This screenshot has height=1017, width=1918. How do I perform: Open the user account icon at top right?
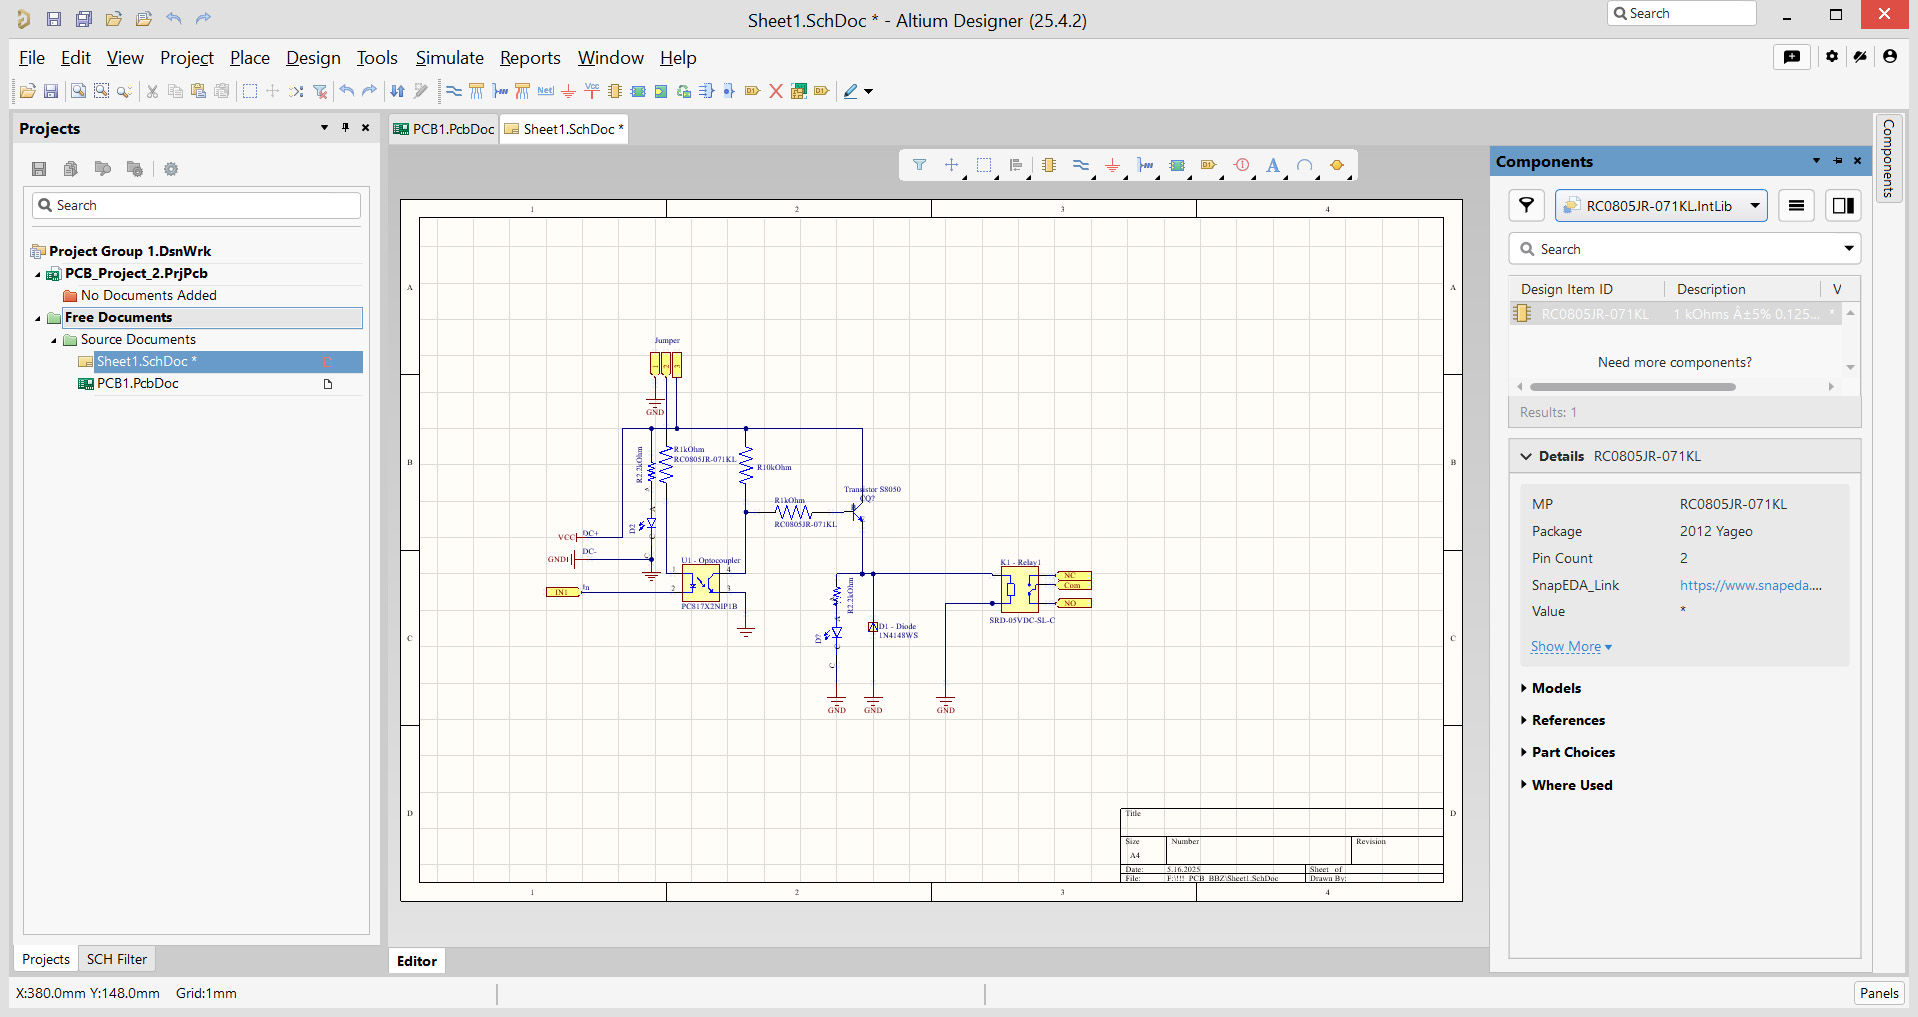(1890, 57)
